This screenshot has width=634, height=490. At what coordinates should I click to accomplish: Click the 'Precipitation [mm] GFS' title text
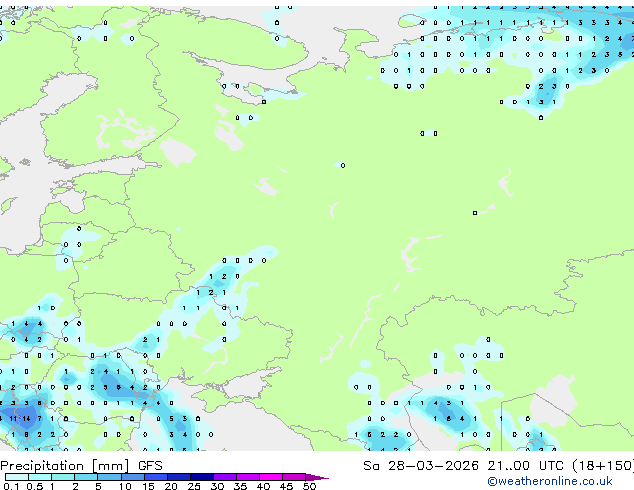pyautogui.click(x=81, y=466)
